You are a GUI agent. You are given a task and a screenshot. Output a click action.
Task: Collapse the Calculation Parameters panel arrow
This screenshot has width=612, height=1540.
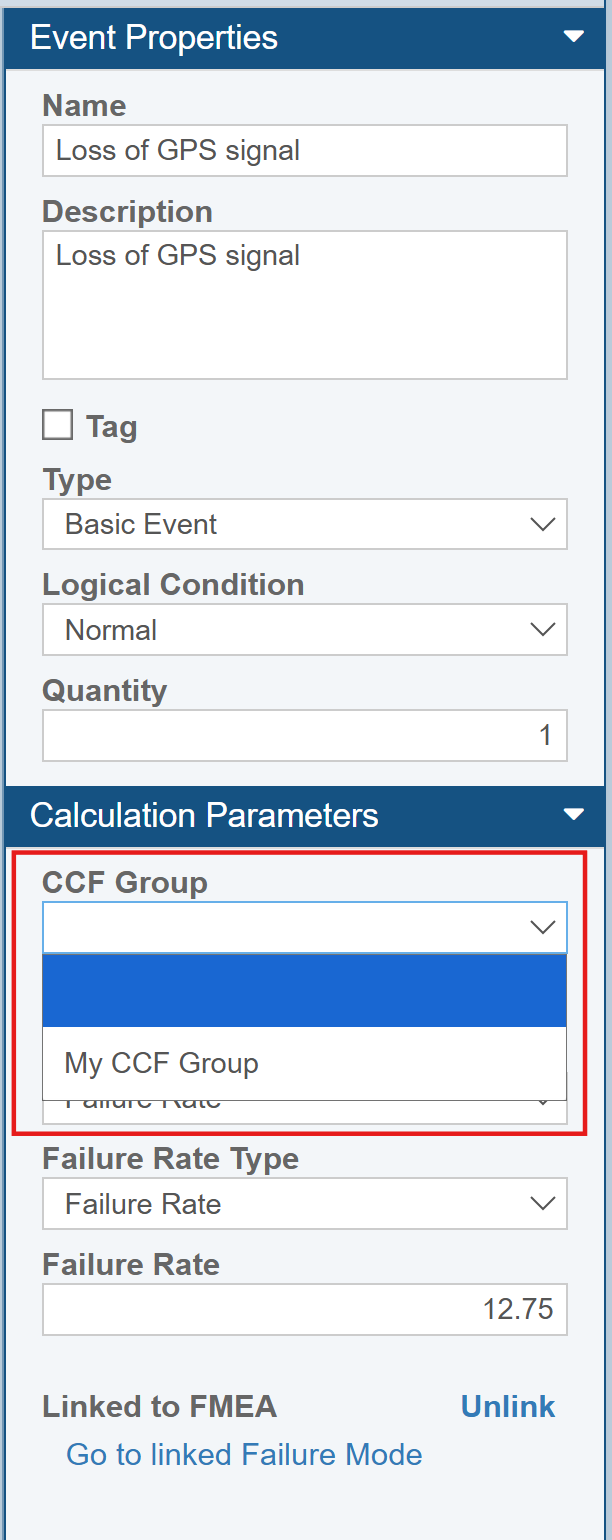pos(573,814)
